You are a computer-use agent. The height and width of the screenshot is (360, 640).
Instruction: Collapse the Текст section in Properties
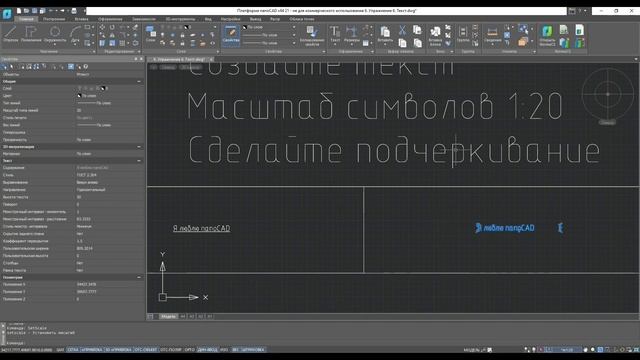(x=139, y=161)
